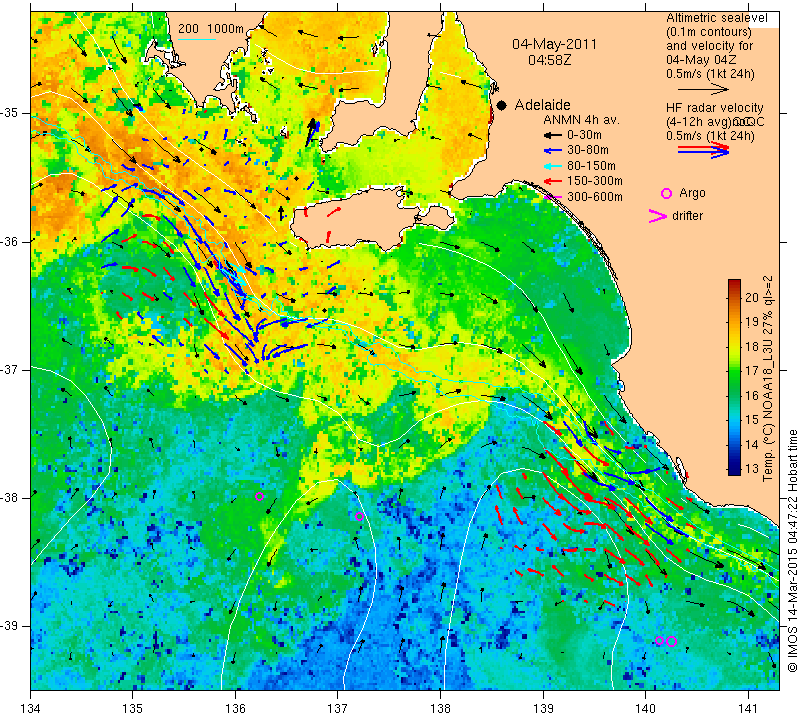Click the red-blue HF radar velocity arrows

[x=704, y=150]
